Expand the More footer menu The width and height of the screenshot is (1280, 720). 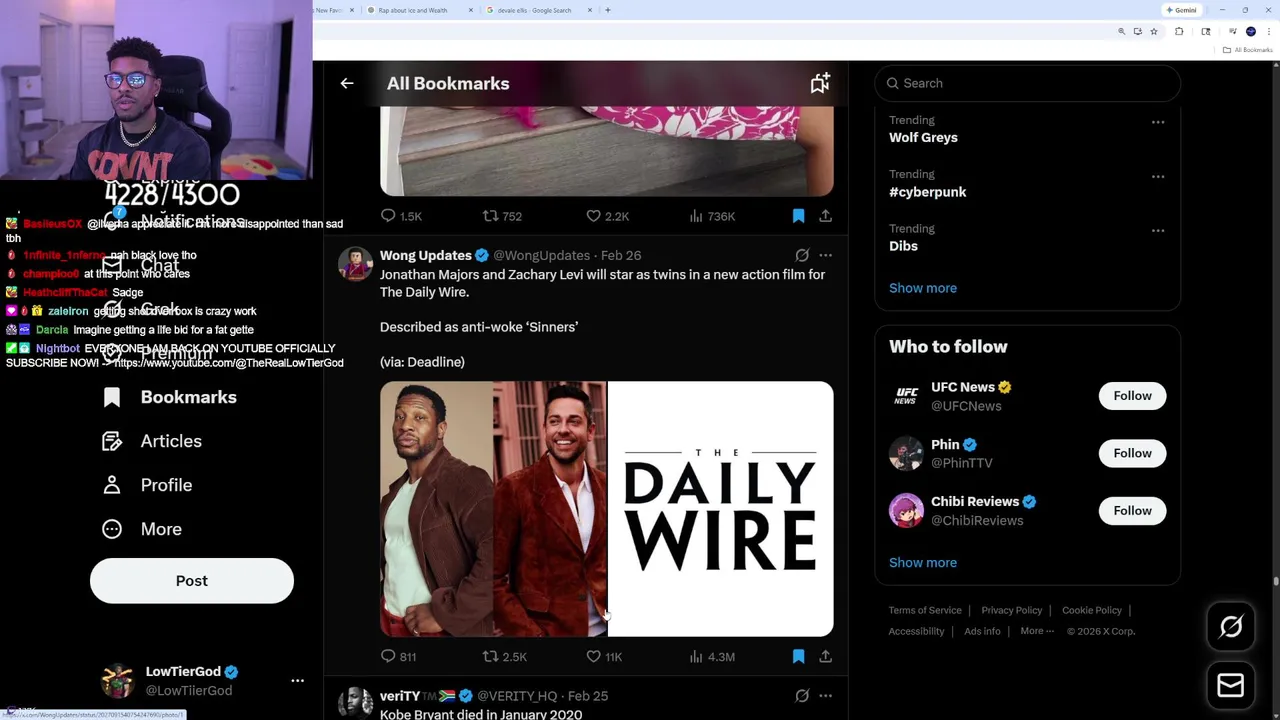pyautogui.click(x=1037, y=631)
